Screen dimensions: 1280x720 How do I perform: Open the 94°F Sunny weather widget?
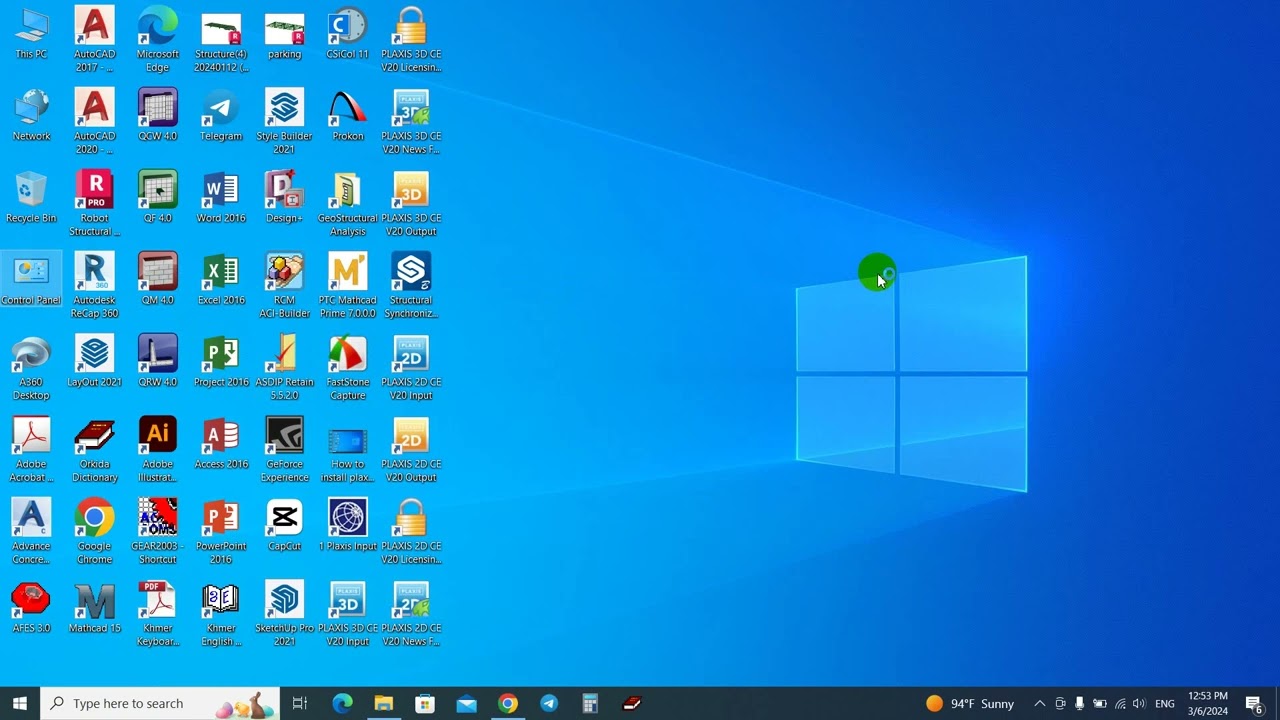click(x=970, y=703)
